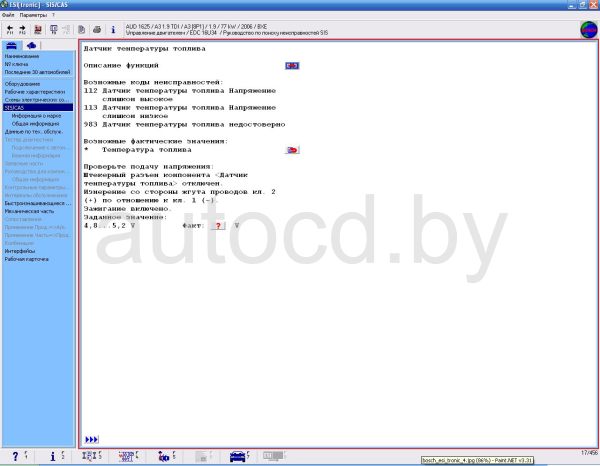Select 'Схемы электрических со...' in the sidebar
The image size is (600, 466).
pos(37,100)
